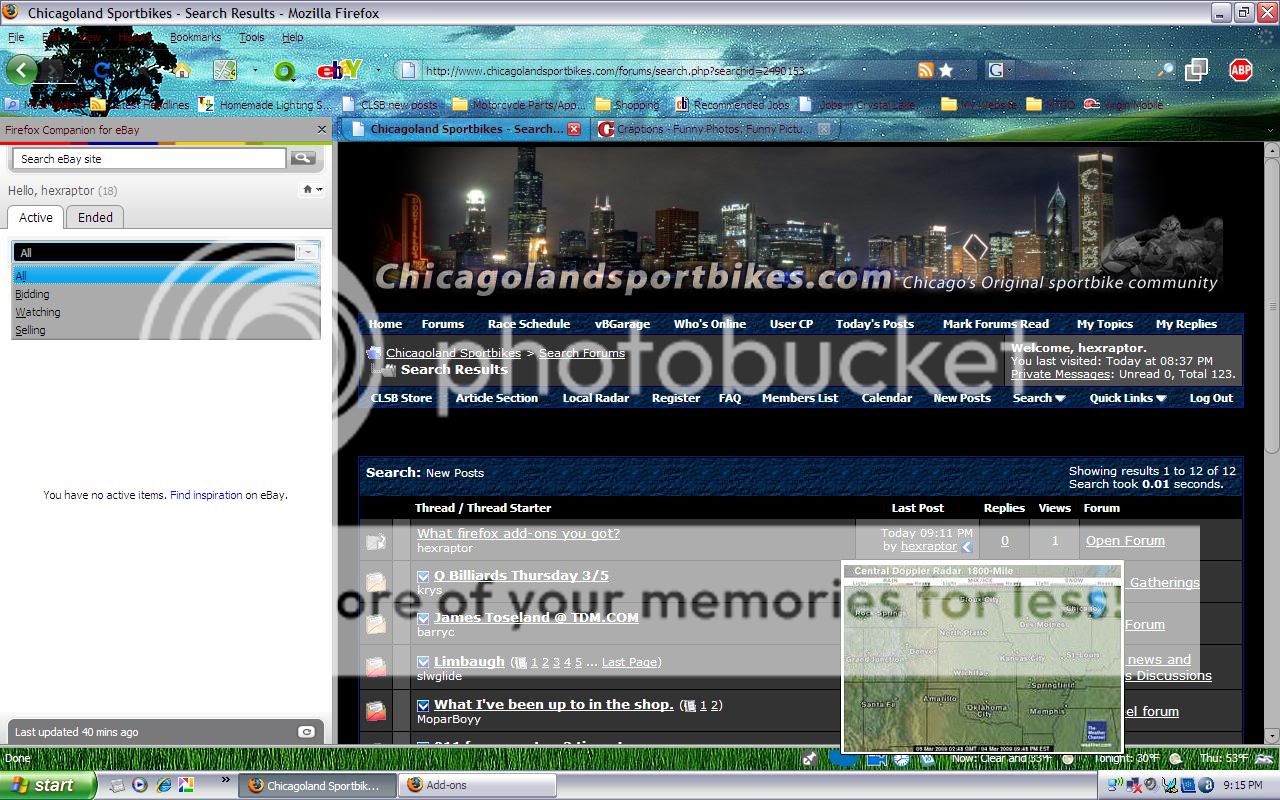1280x800 pixels.
Task: Click the pin icon in the status bar
Action: [x=810, y=759]
